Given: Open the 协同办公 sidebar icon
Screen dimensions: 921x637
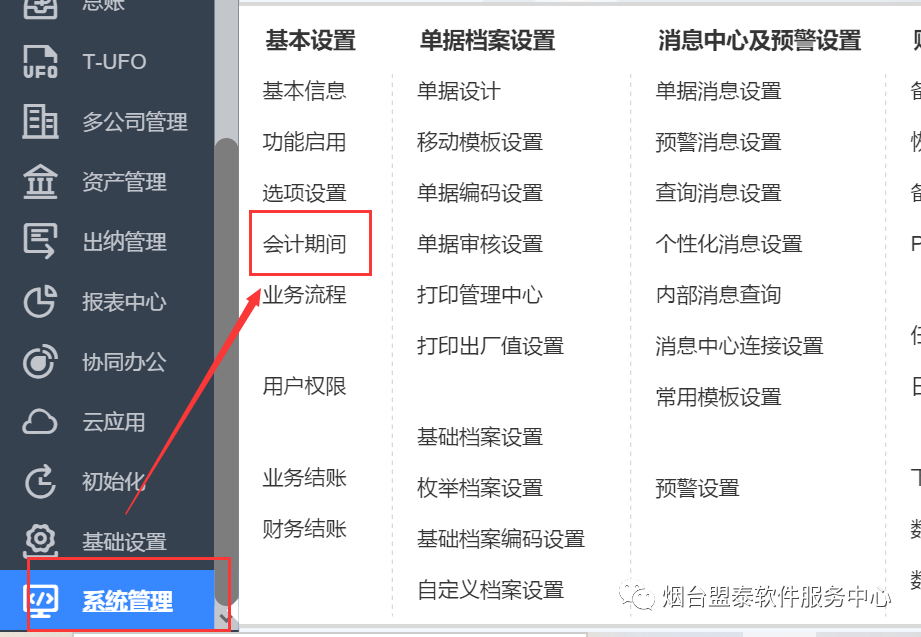Looking at the screenshot, I should coord(40,361).
